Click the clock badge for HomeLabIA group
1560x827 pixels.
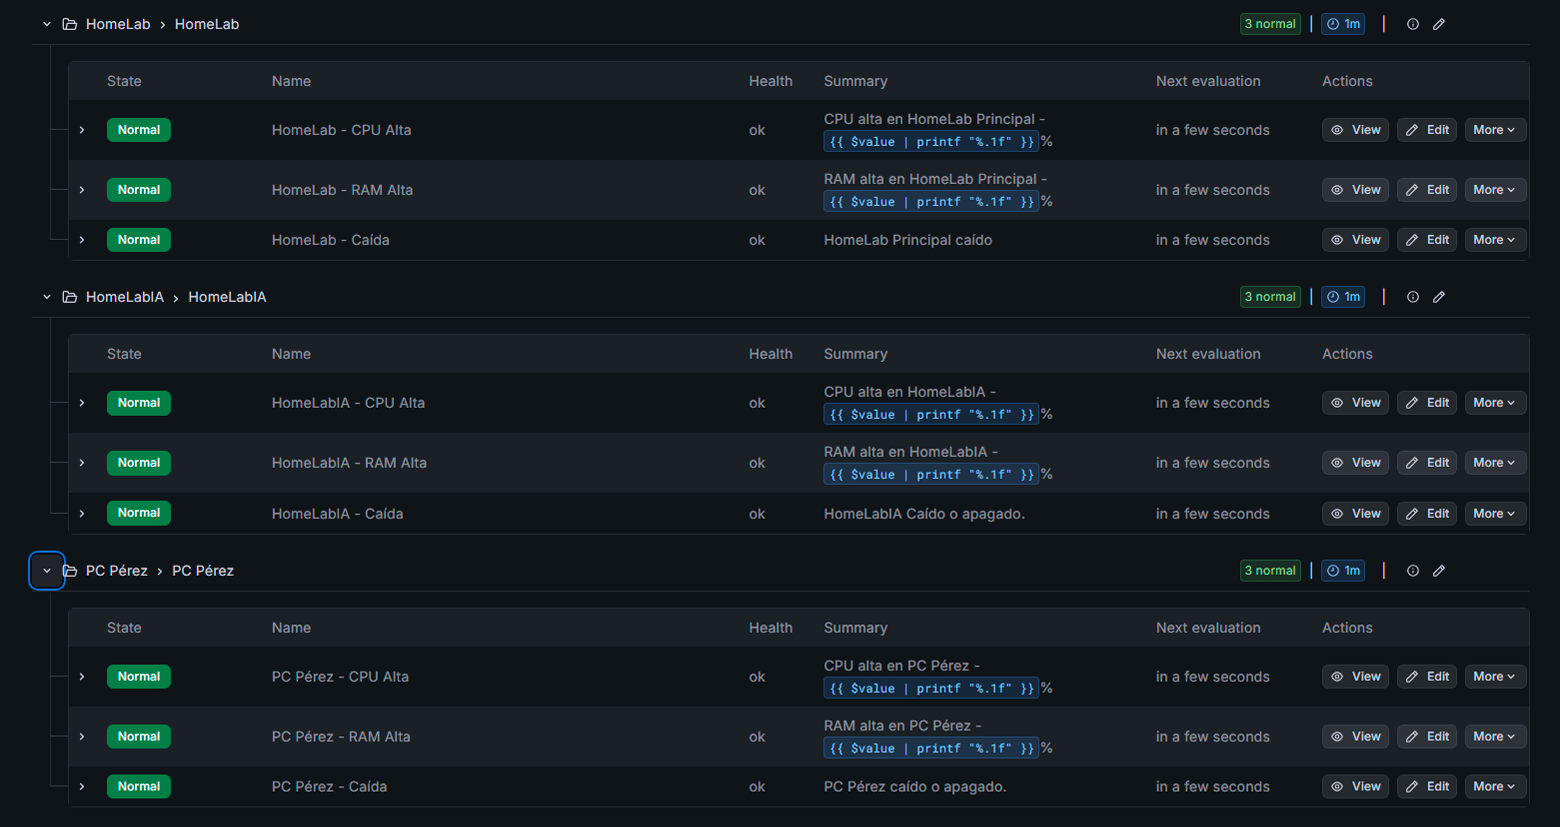1342,297
